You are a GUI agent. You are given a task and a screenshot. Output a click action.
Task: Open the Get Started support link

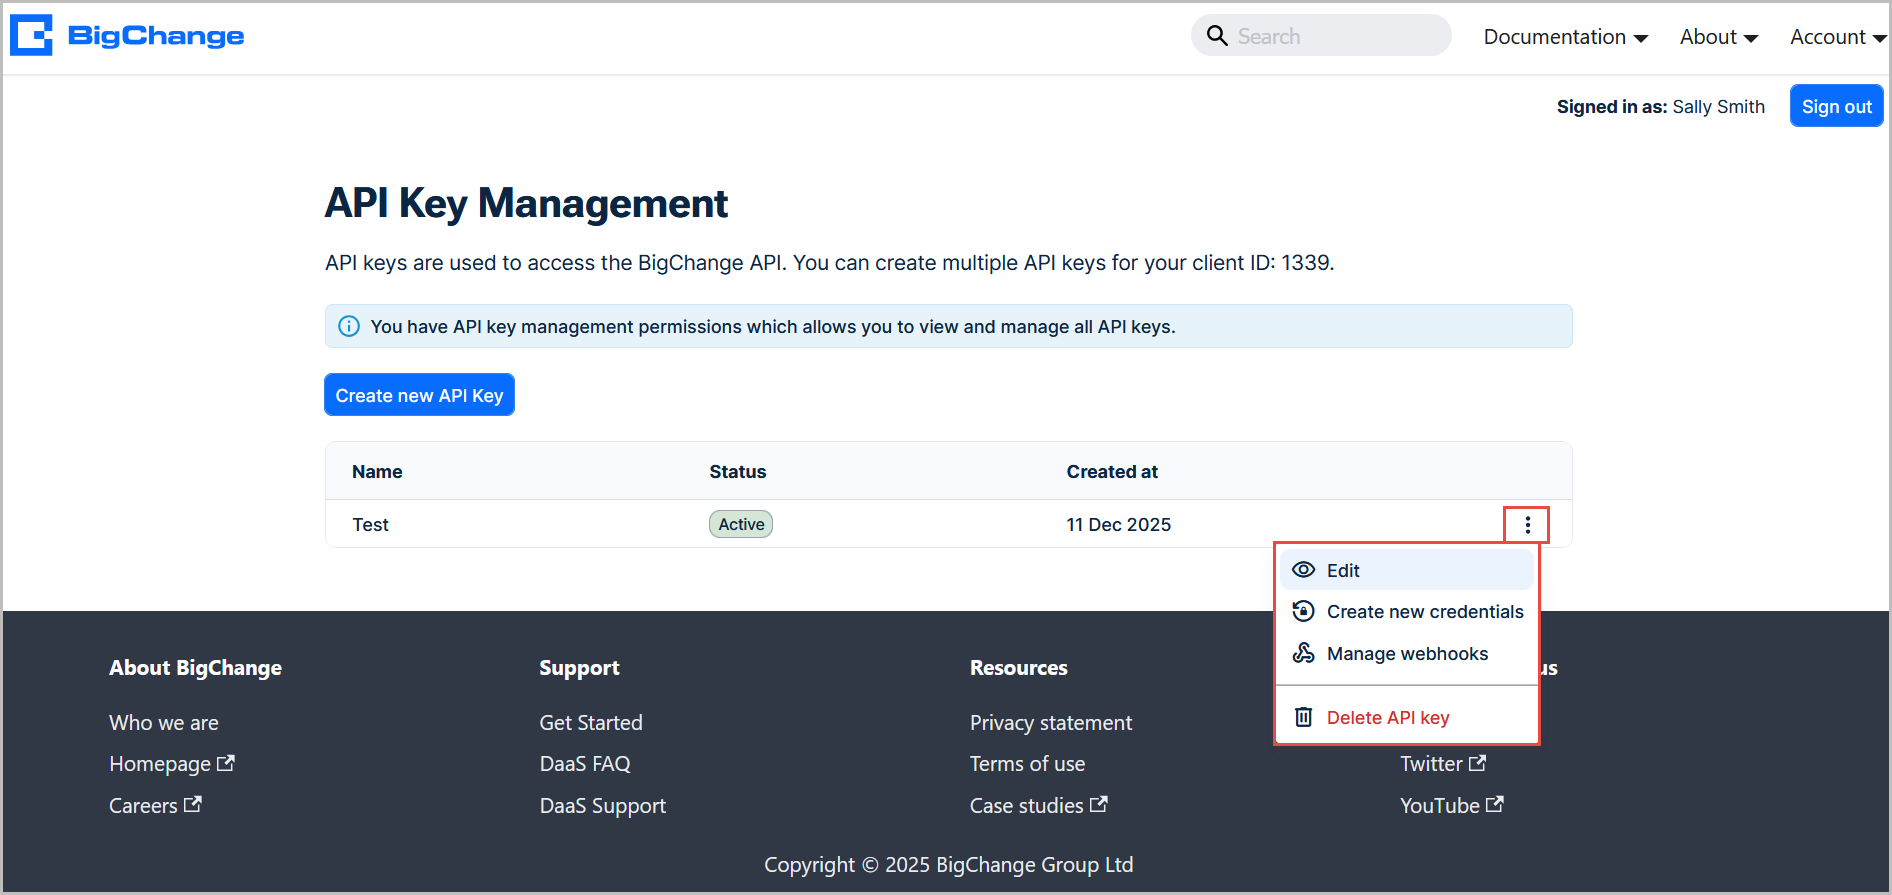coord(591,722)
